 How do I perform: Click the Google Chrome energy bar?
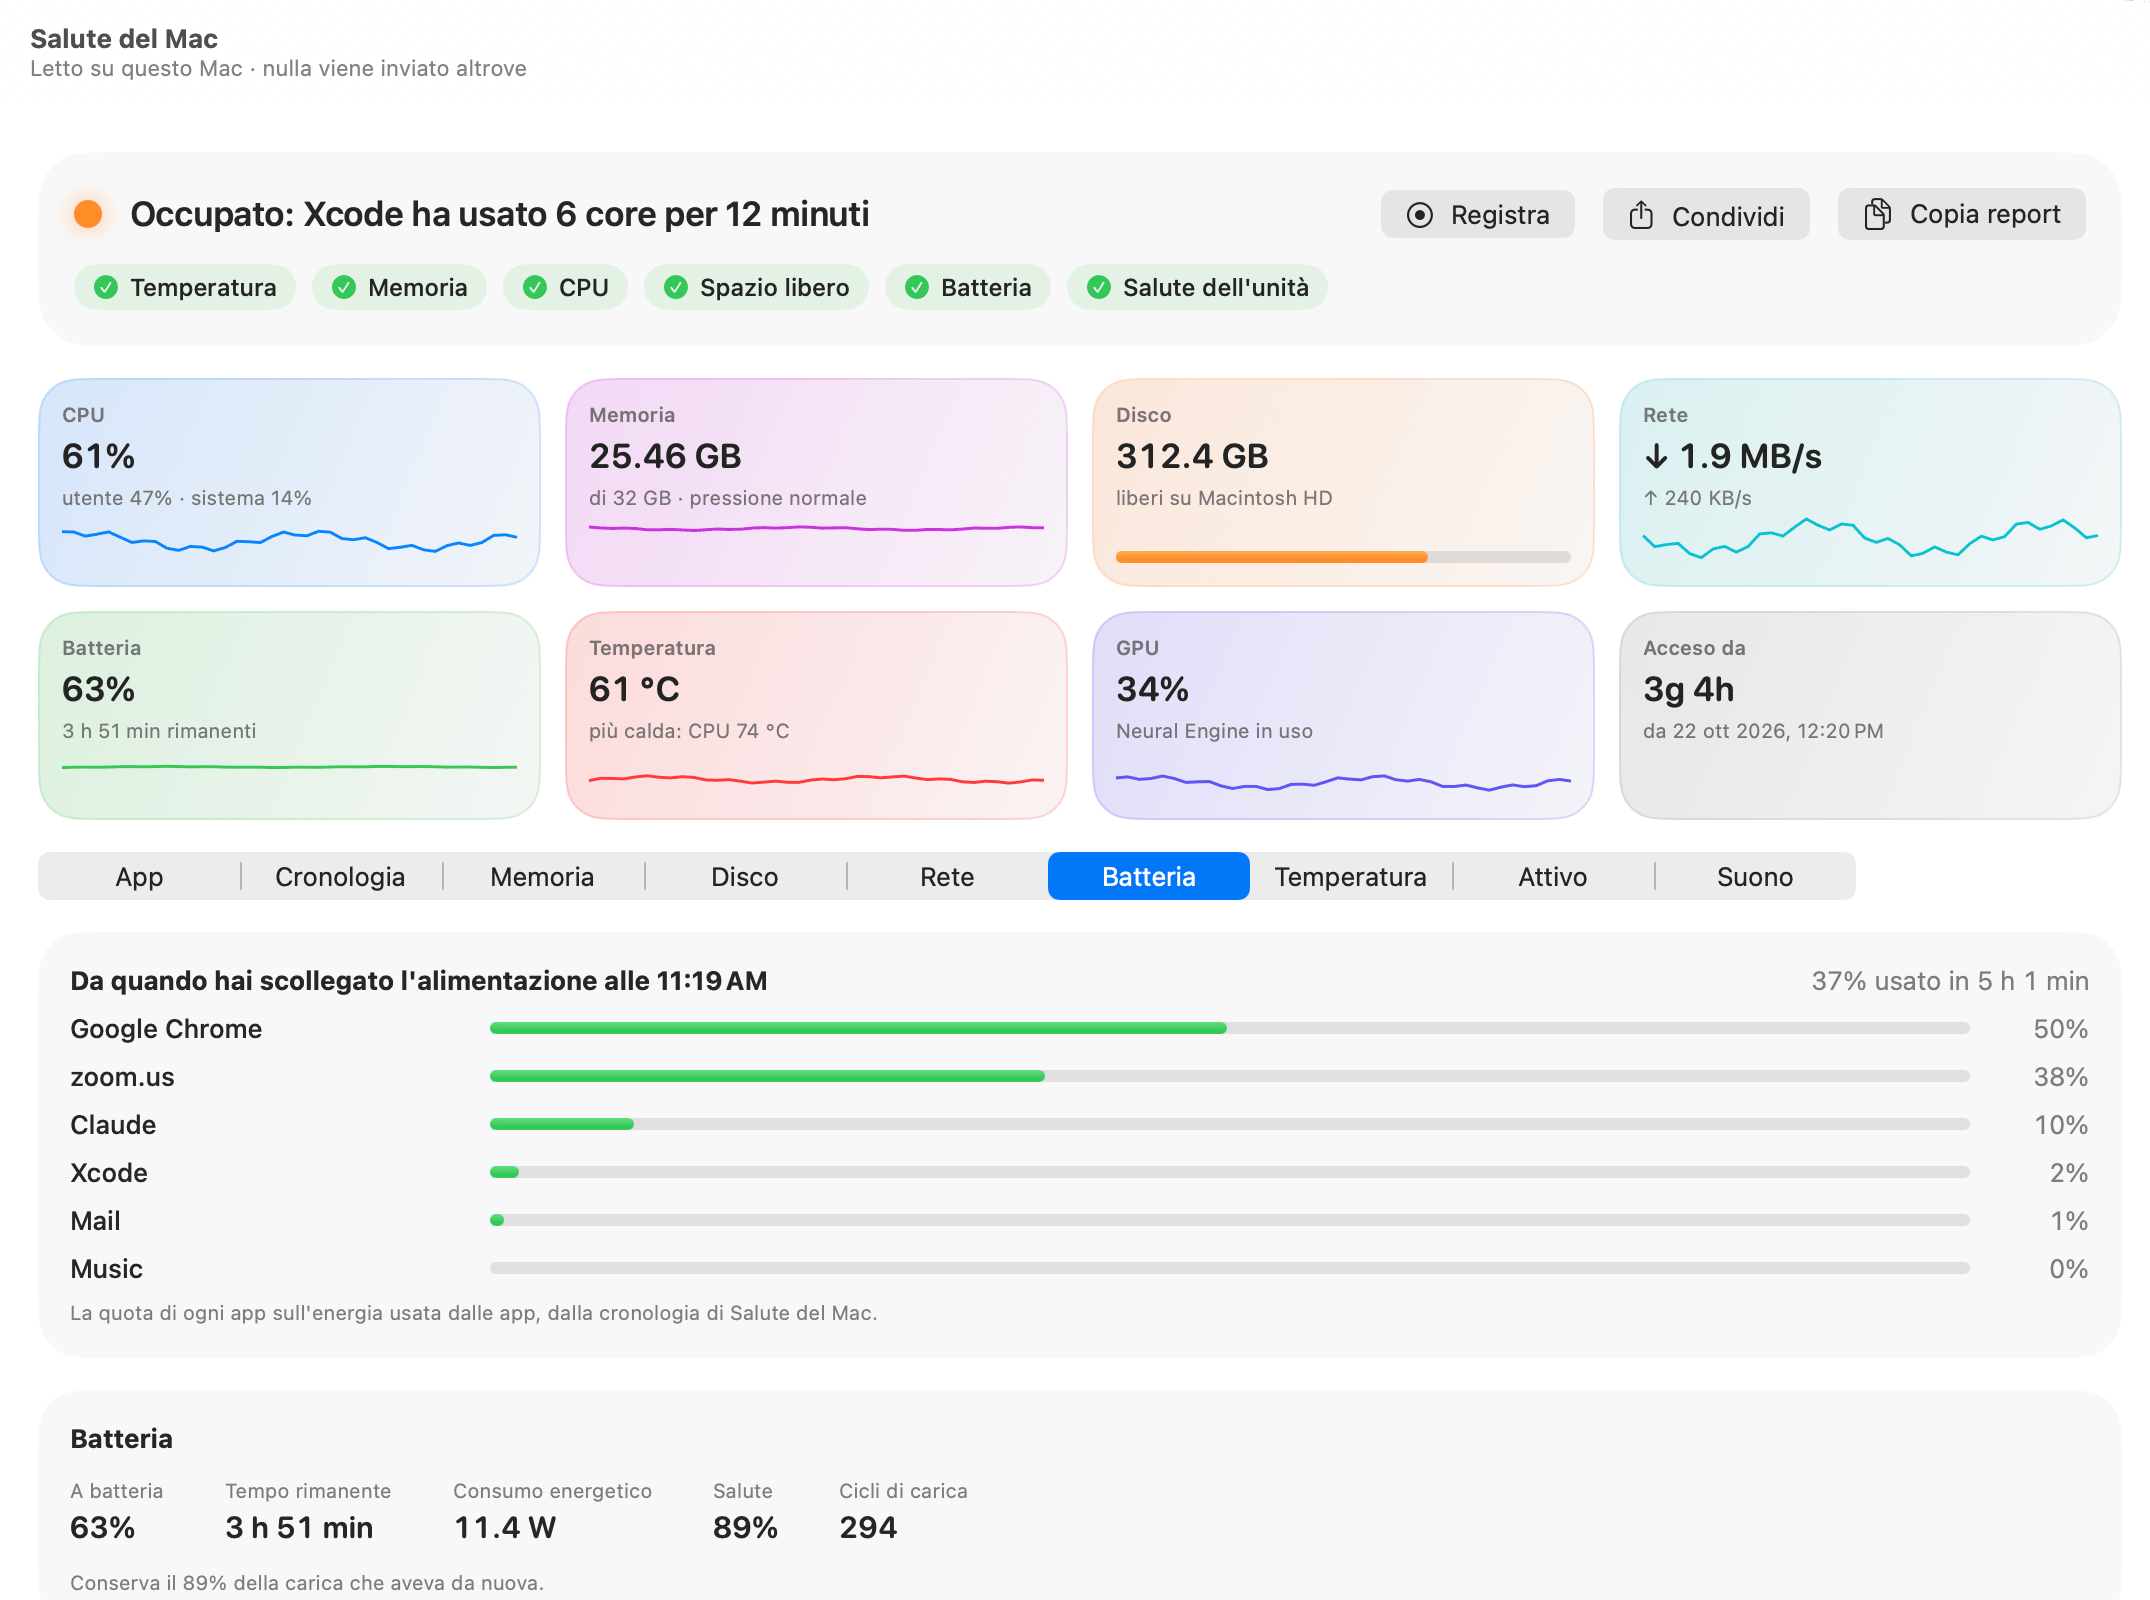tap(1230, 1028)
